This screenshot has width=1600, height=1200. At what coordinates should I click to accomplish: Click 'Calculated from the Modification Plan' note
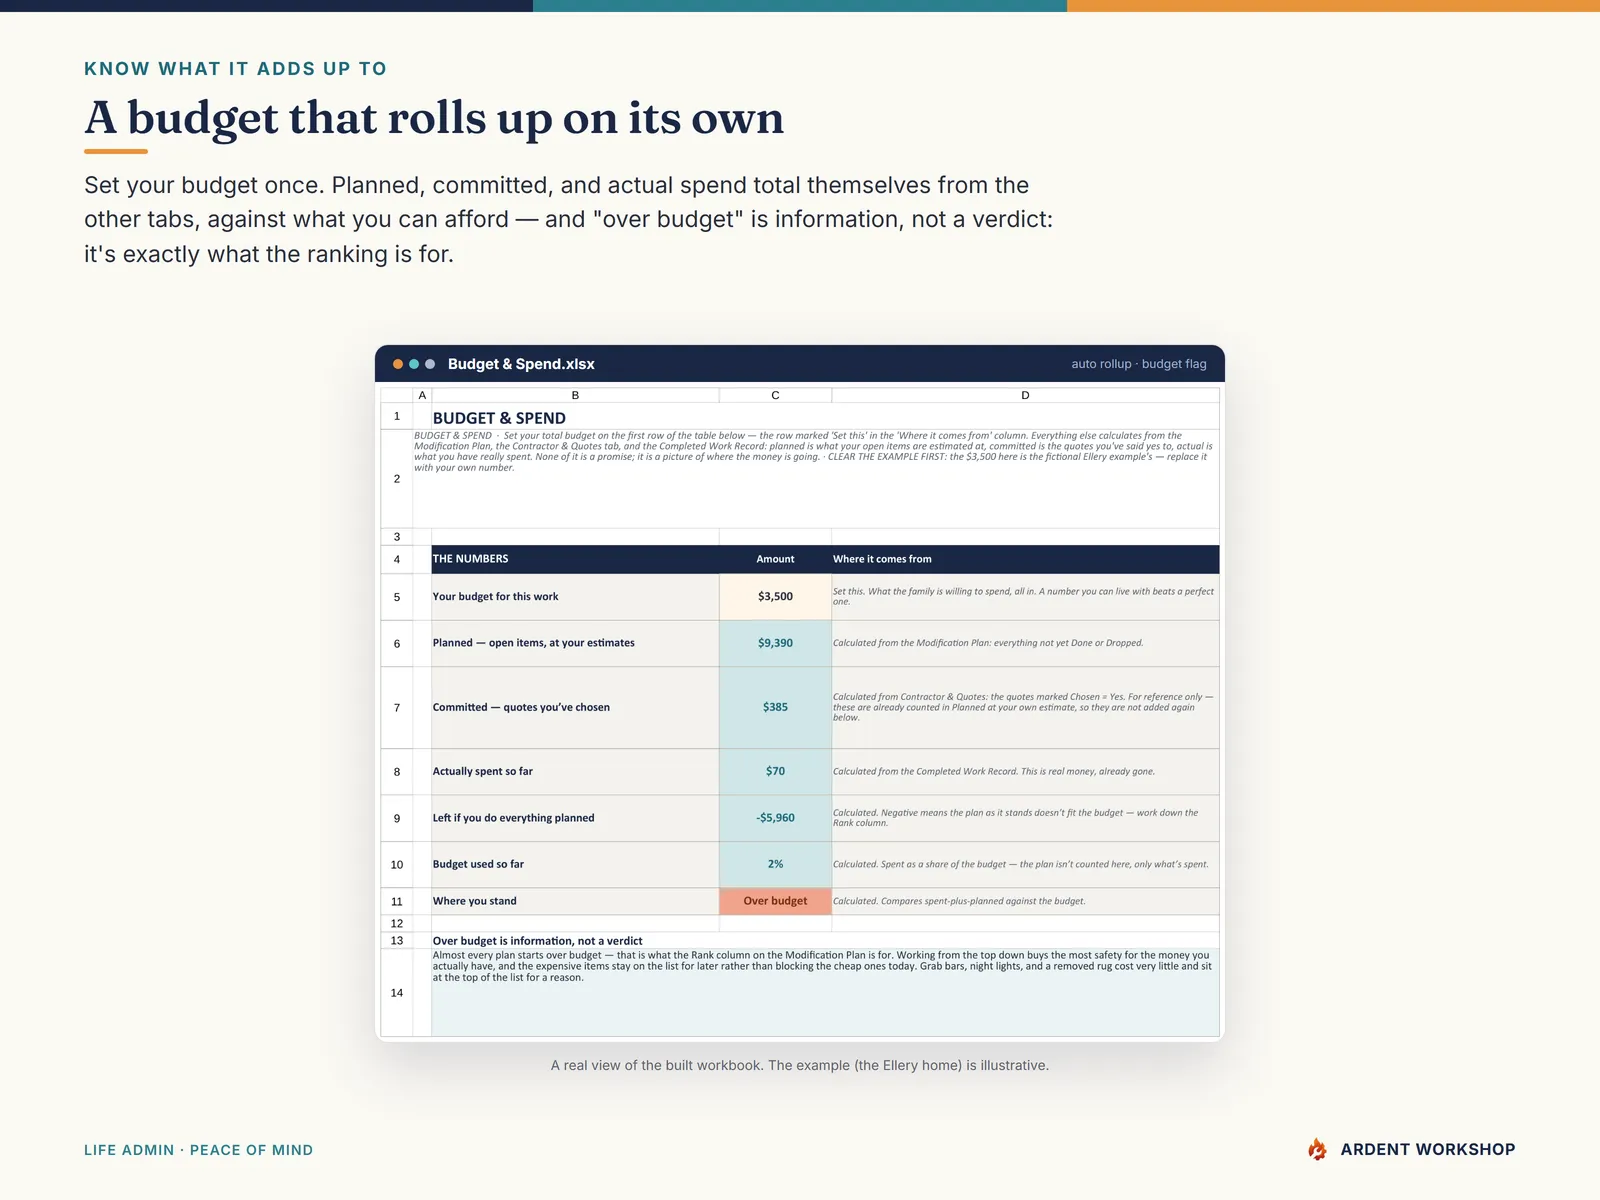click(1025, 643)
